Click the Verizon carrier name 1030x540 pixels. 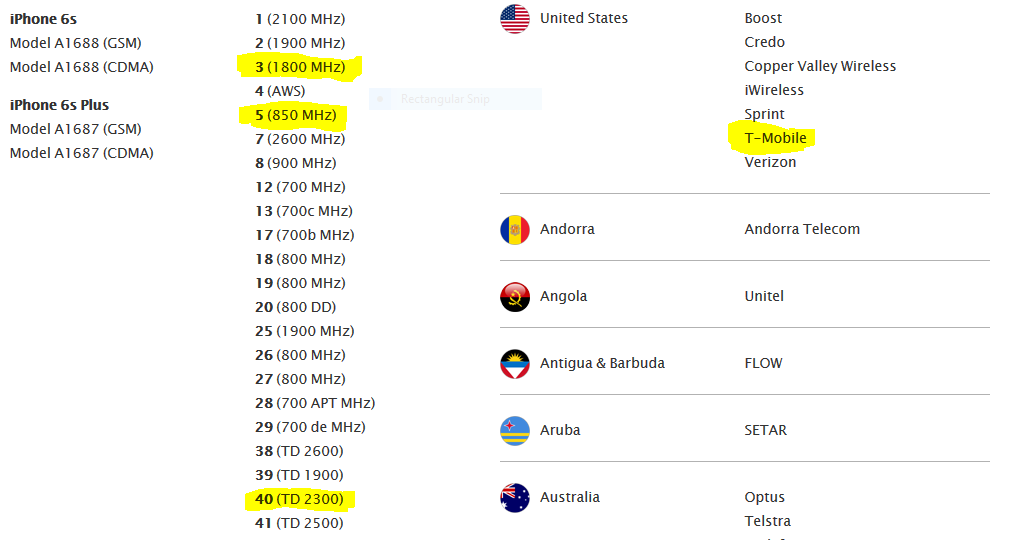pos(770,162)
